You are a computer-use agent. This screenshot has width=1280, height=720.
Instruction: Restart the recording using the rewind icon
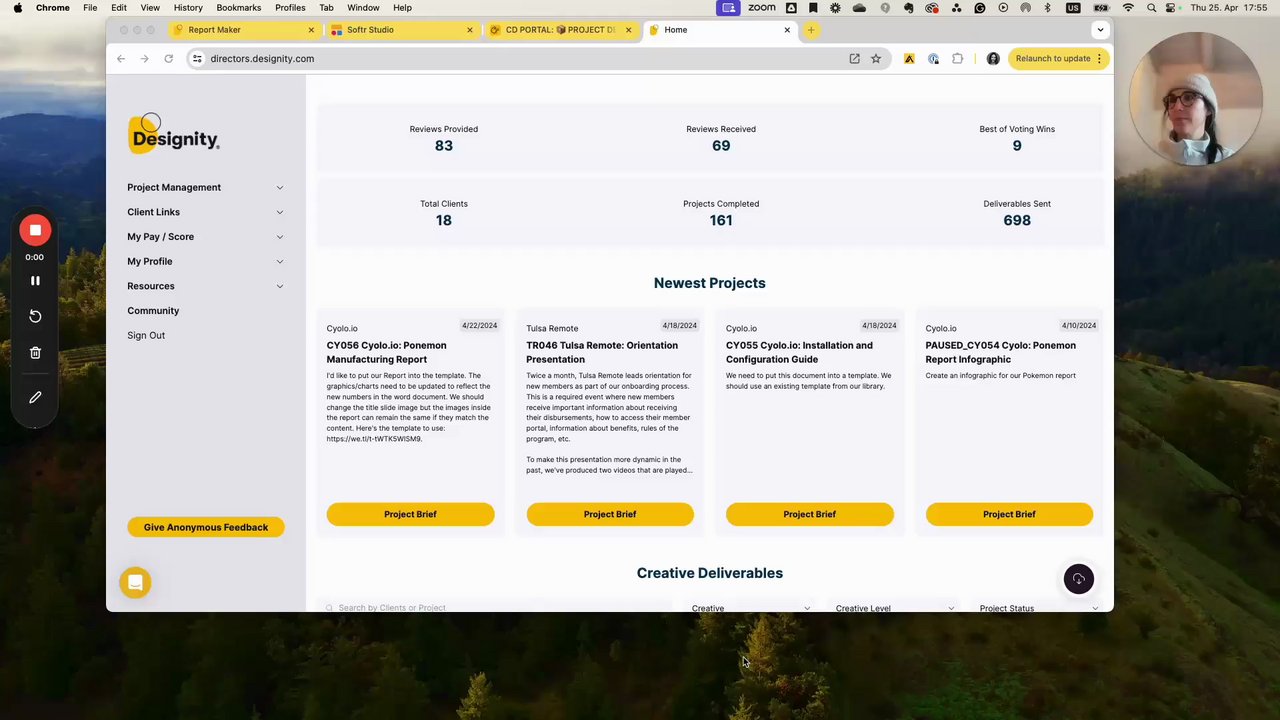35,316
